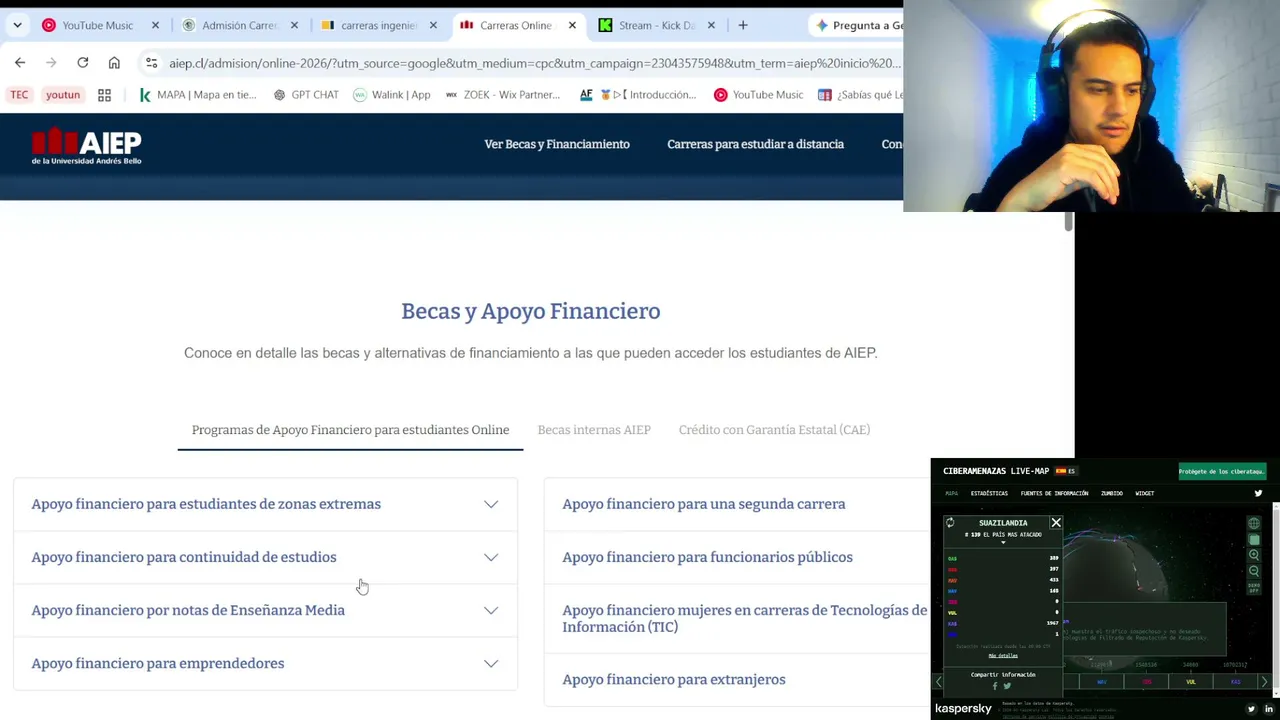
Task: Reload the AIEP page
Action: [83, 63]
